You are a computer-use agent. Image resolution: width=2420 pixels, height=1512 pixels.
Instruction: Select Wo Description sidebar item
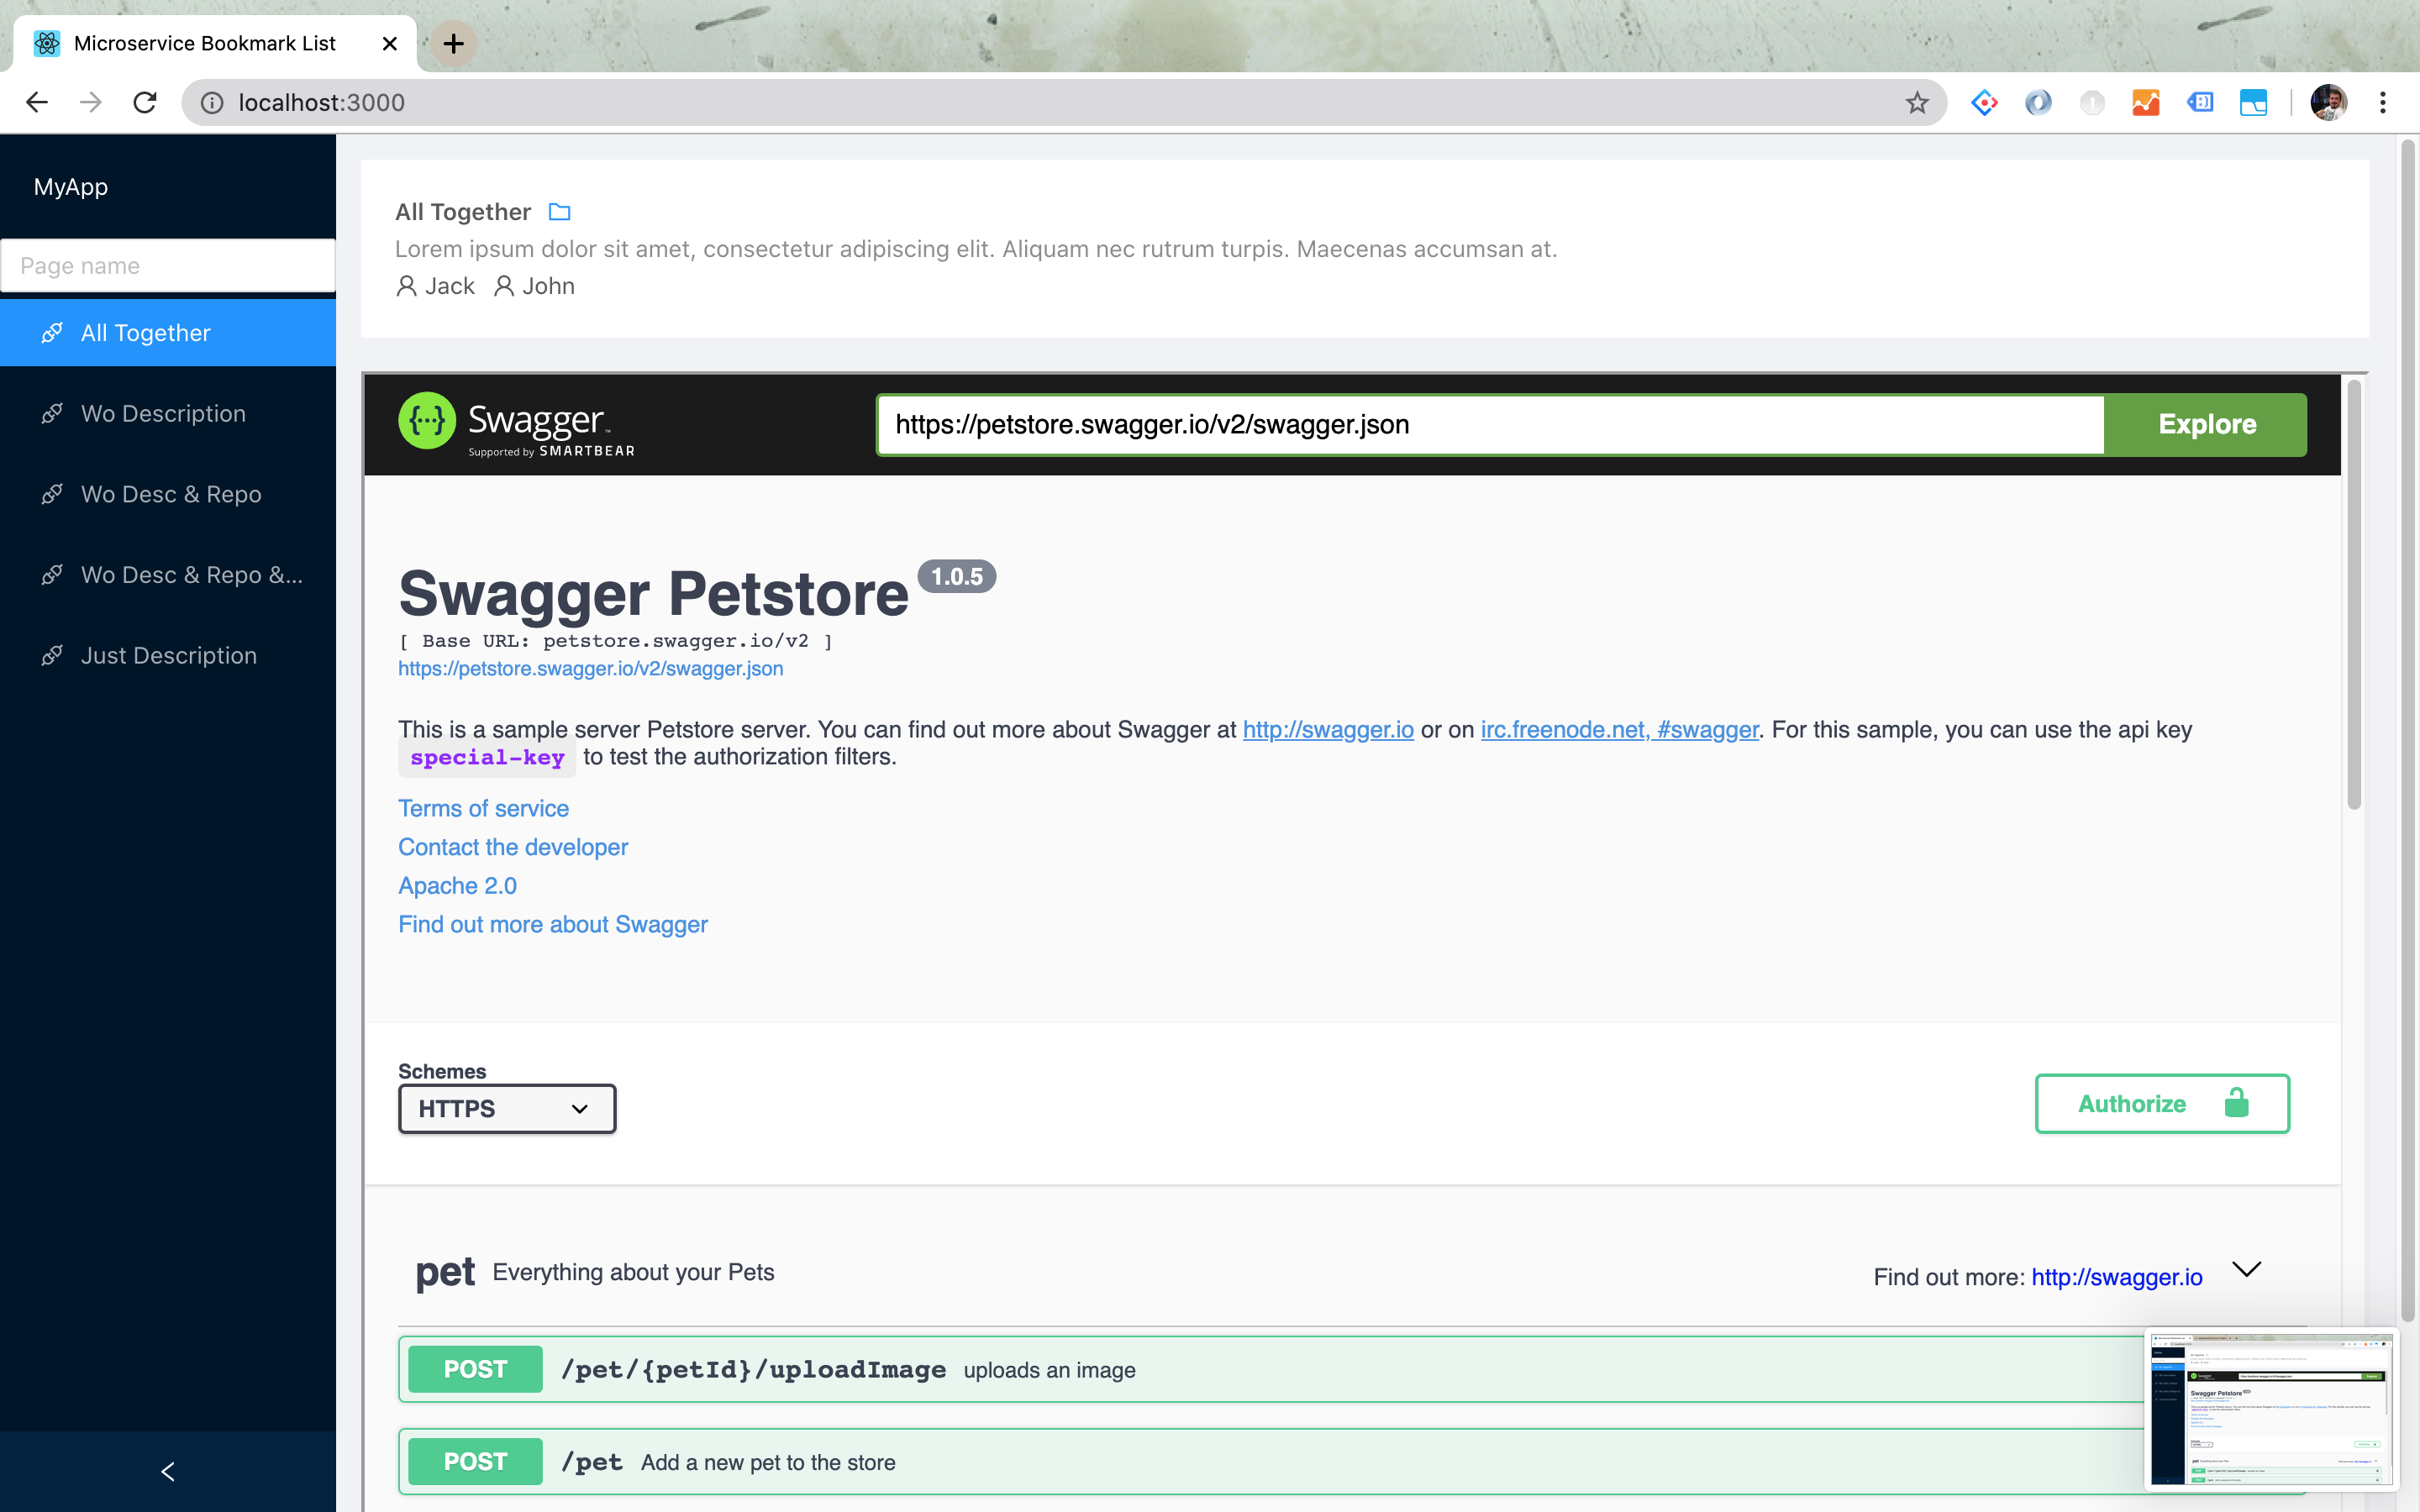tap(163, 413)
